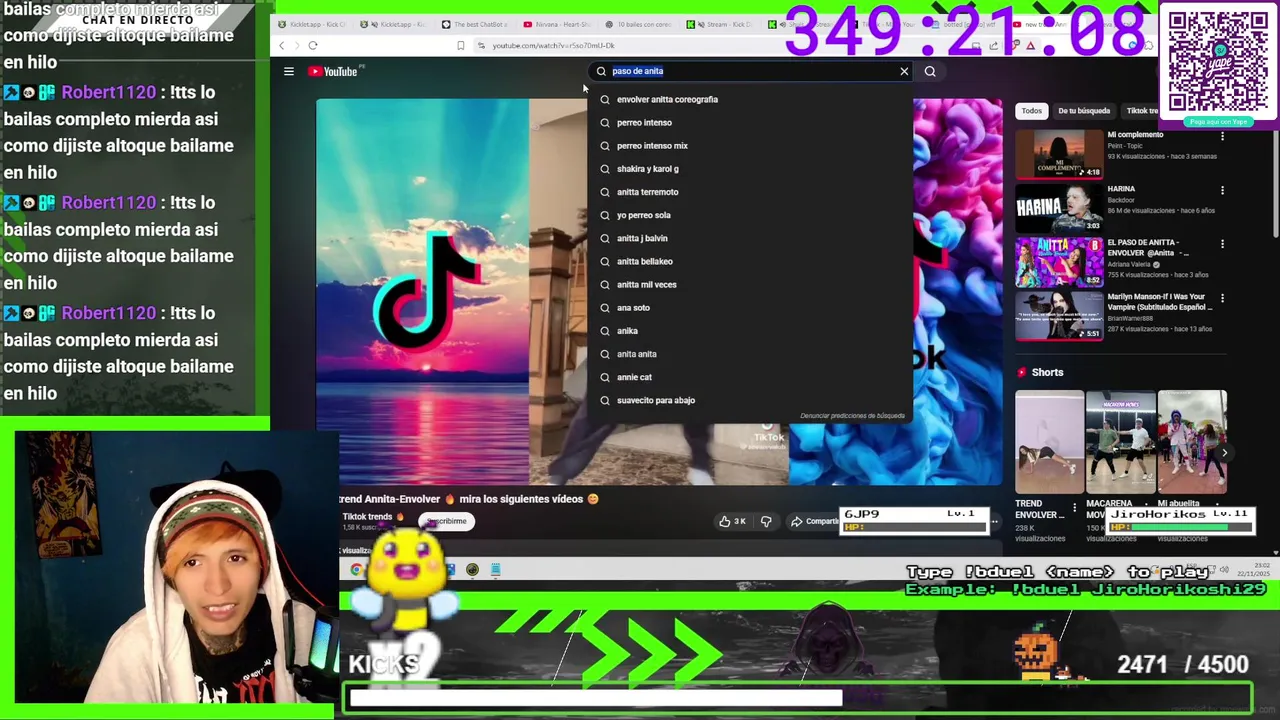Select the 'De tu búsqueda' filter chip

click(x=1084, y=111)
